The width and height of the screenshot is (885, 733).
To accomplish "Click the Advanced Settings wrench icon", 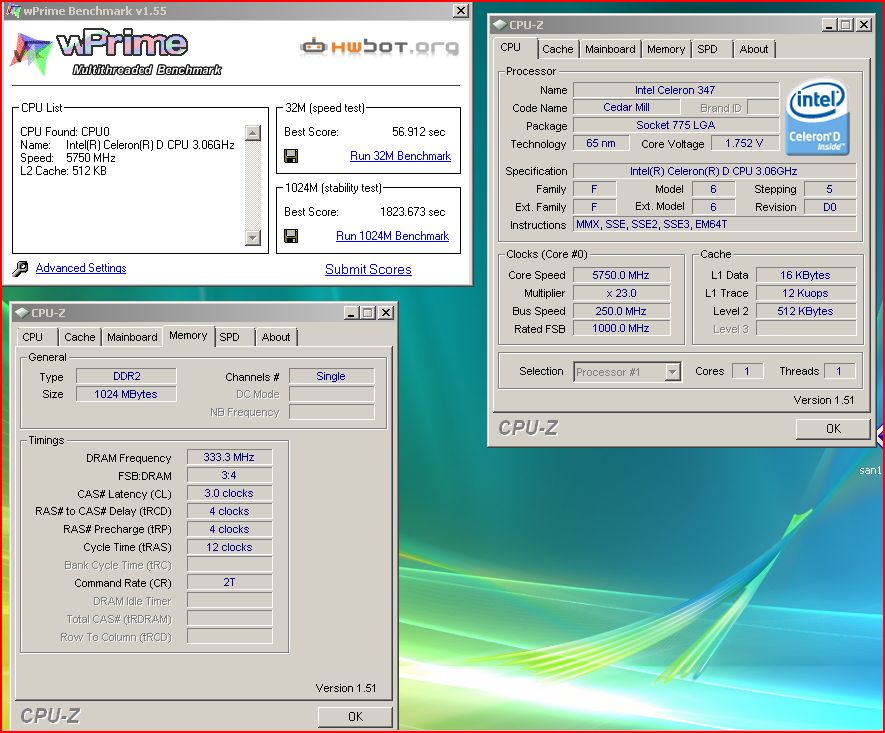I will coord(20,269).
